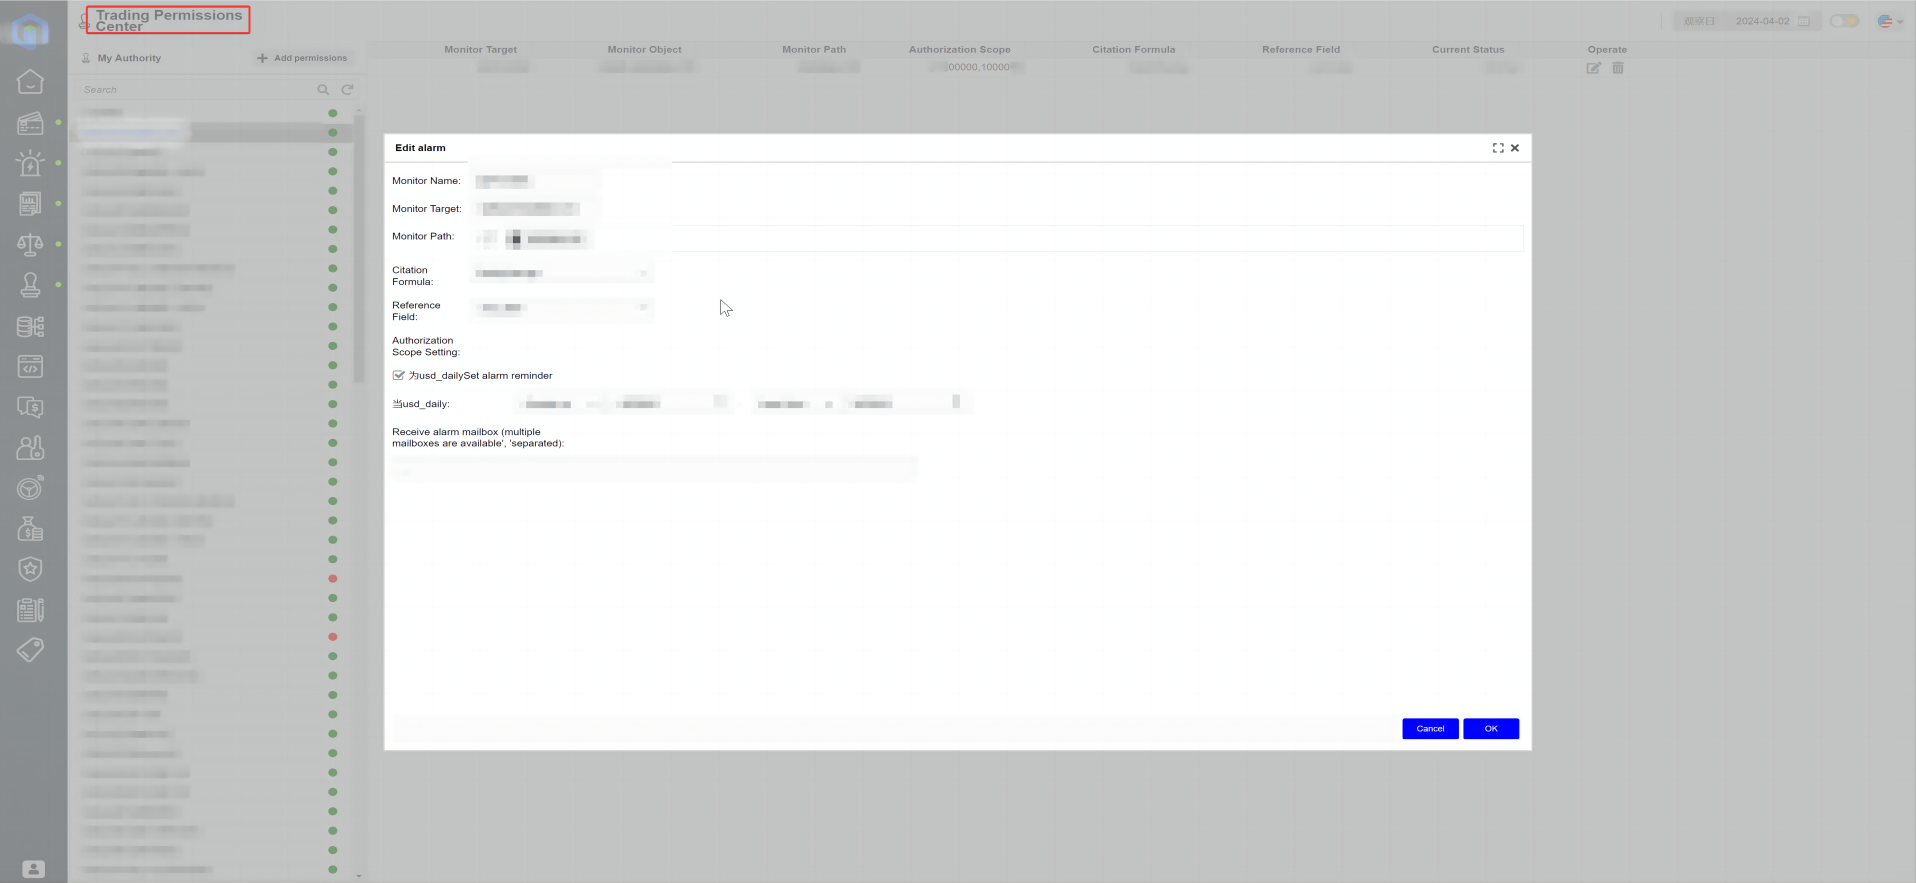
Task: Open the Citation Formula dropdown
Action: 562,273
